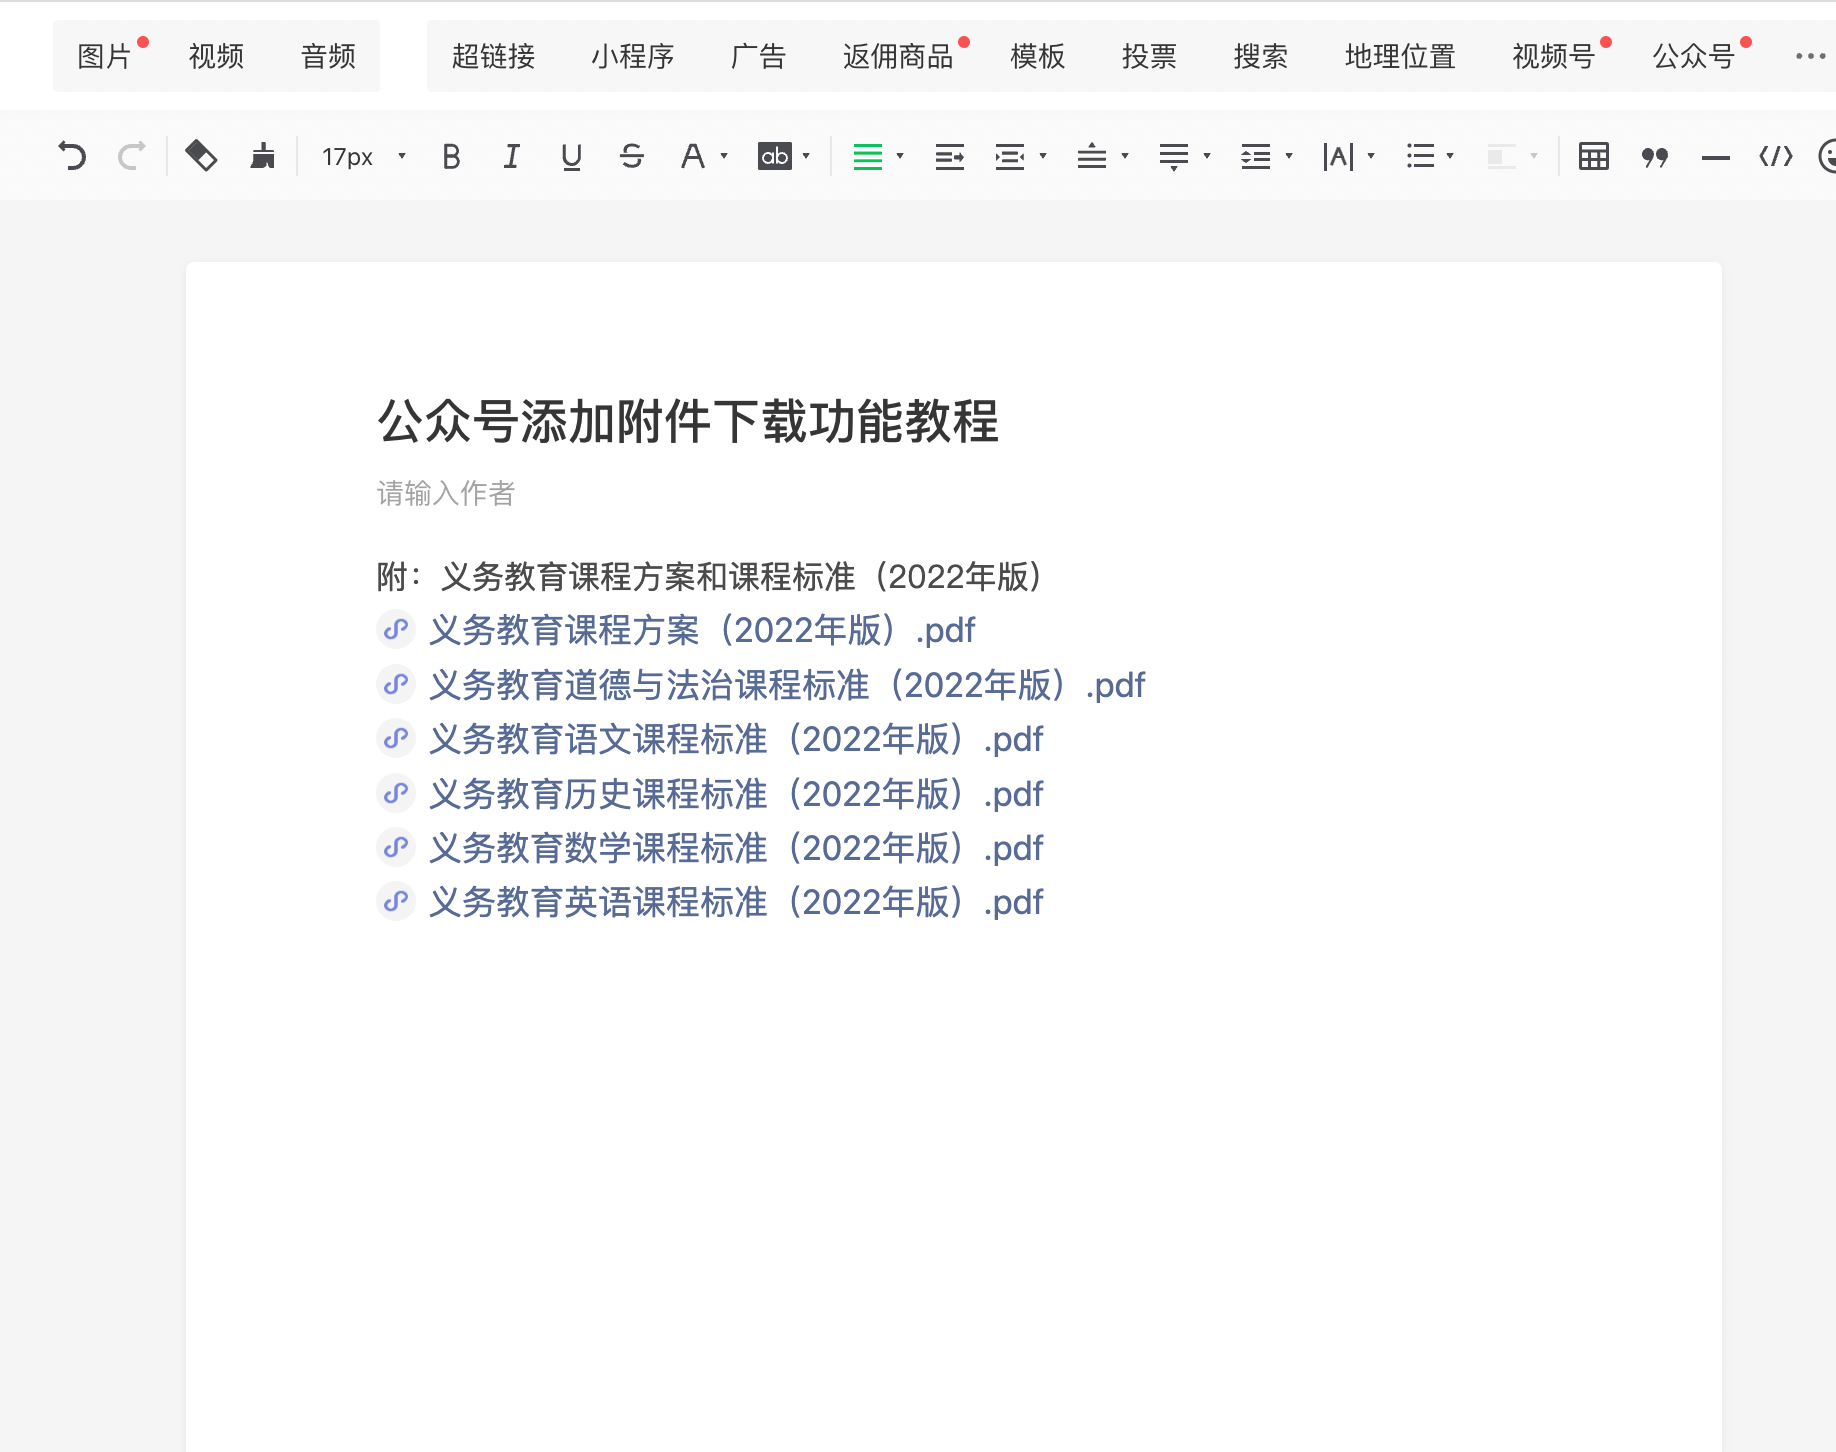Expand spacing after paragraph options
Viewport: 1836px width, 1452px height.
(x=1207, y=156)
